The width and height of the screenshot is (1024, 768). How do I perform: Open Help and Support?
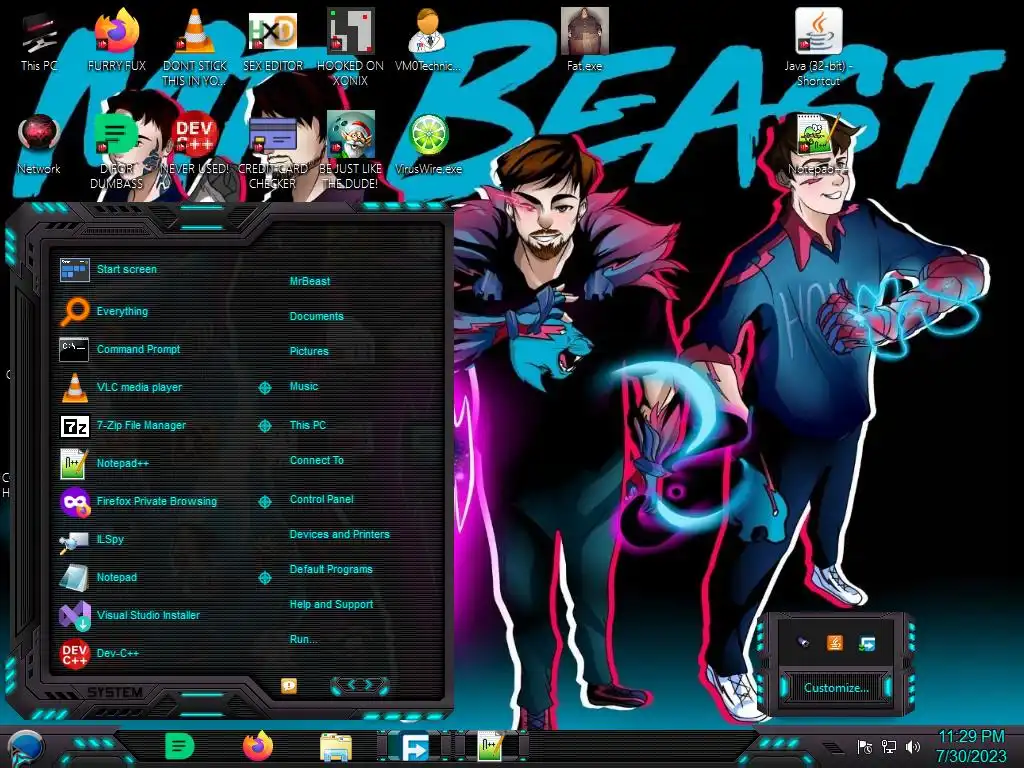pos(331,605)
